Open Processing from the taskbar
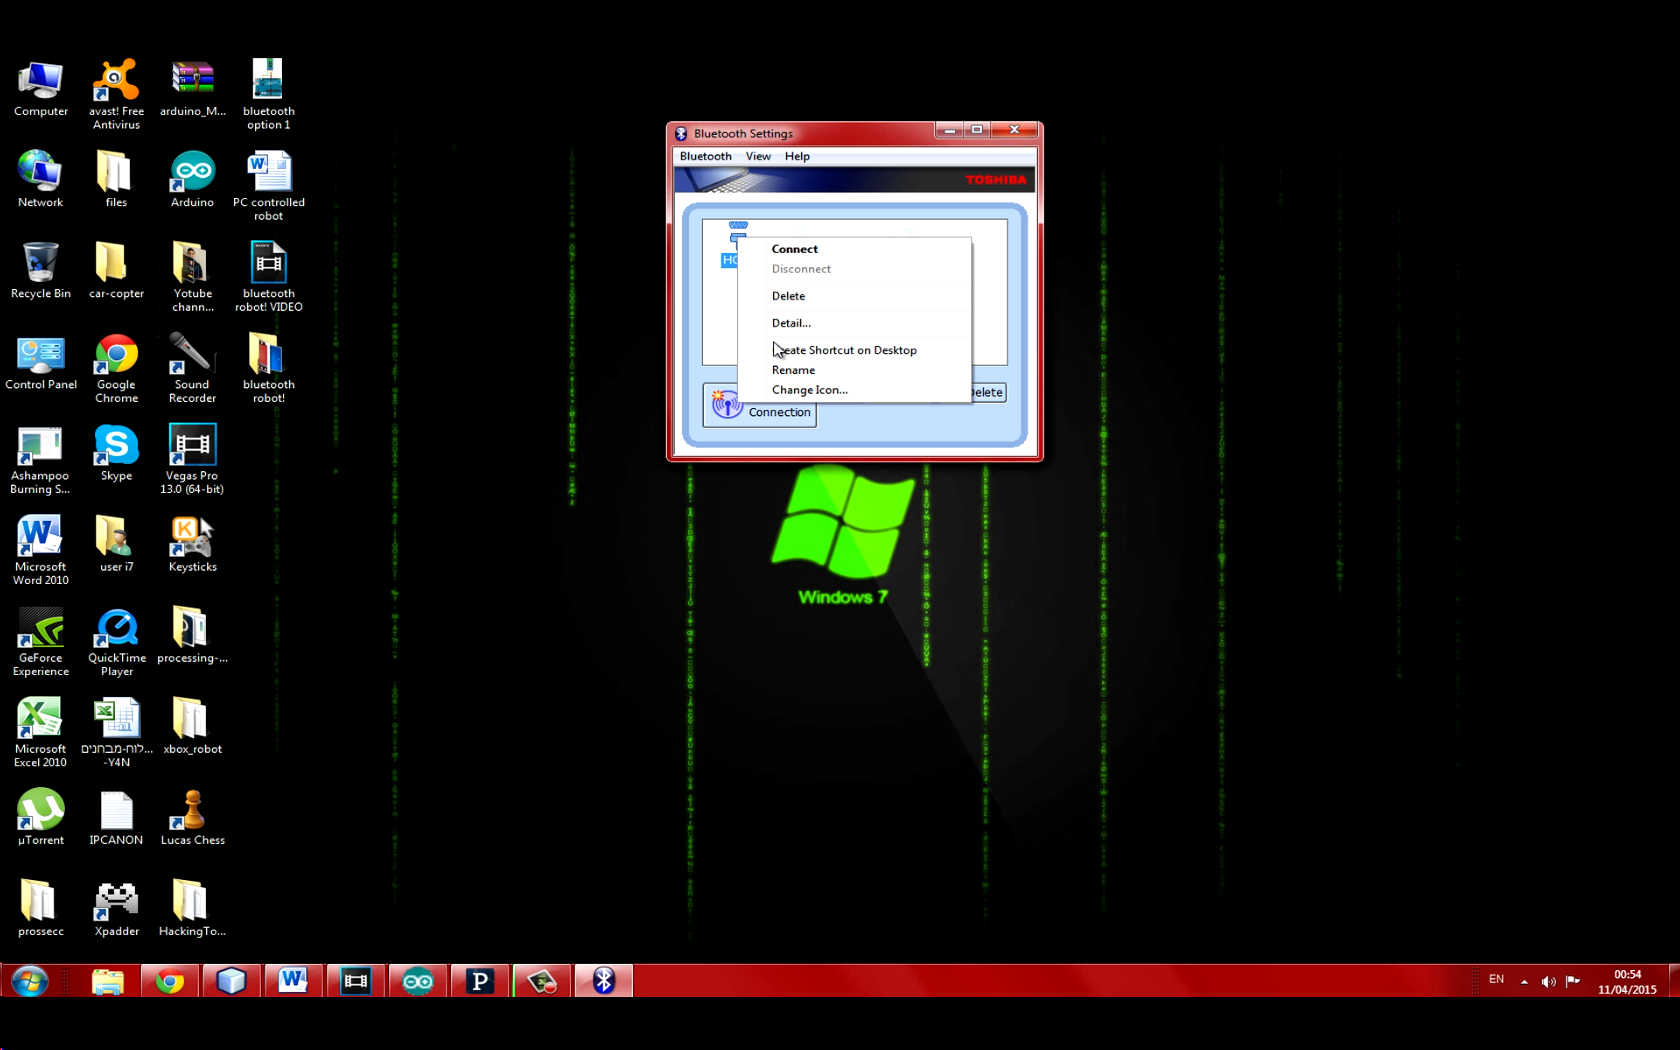The image size is (1680, 1050). pos(479,981)
